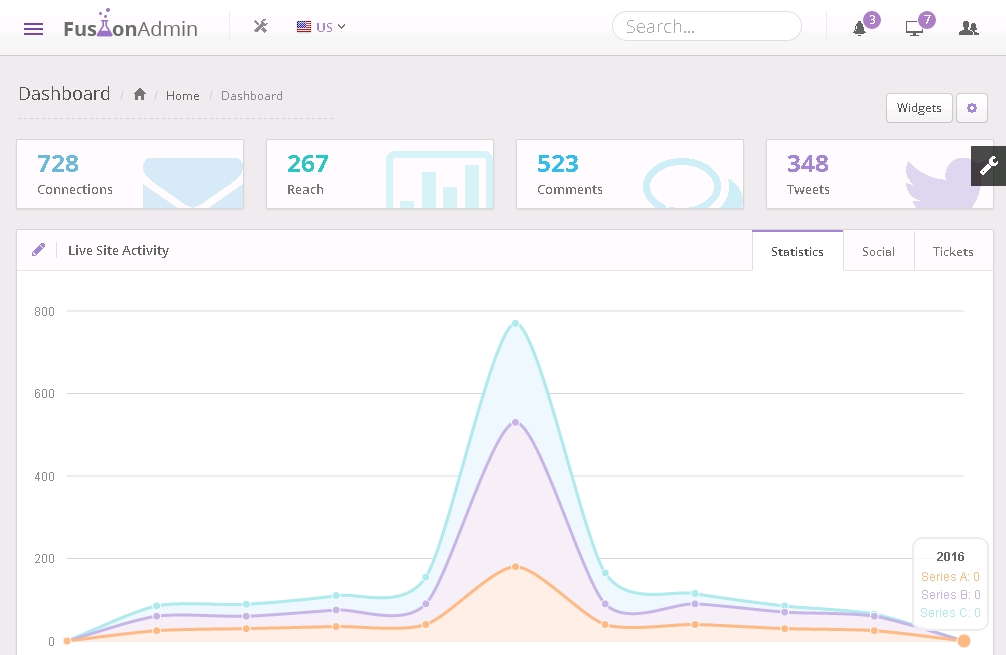Open the 267 Reach stat card
The height and width of the screenshot is (655, 1006).
pos(380,174)
